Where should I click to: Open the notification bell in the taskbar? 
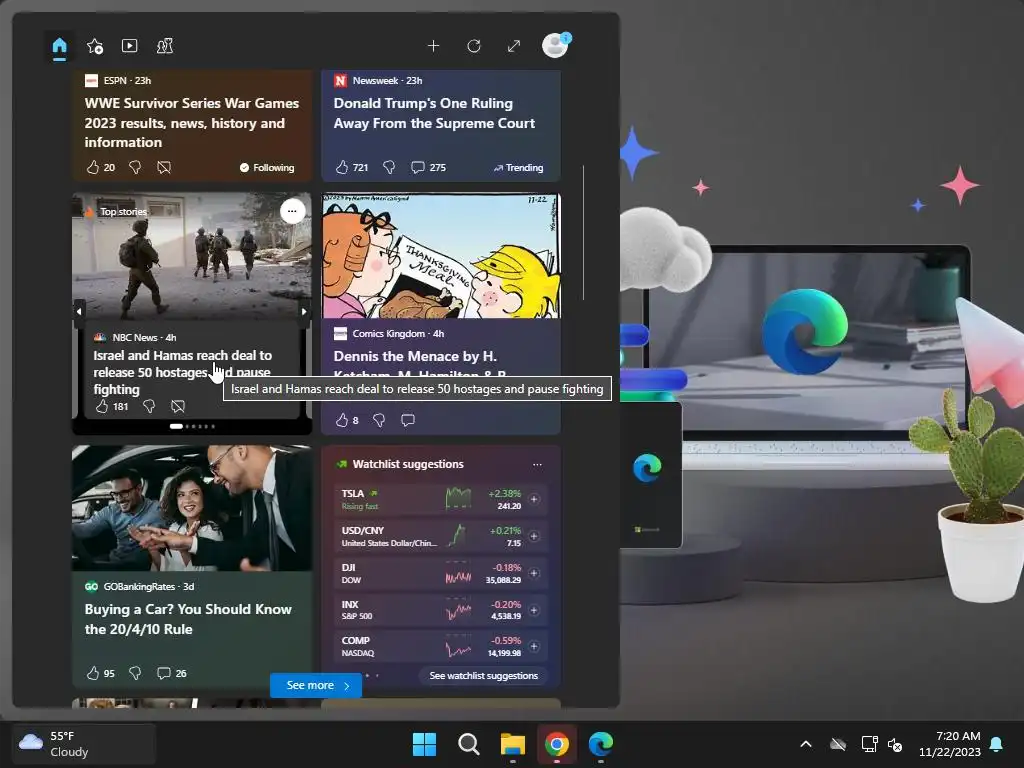pos(997,744)
